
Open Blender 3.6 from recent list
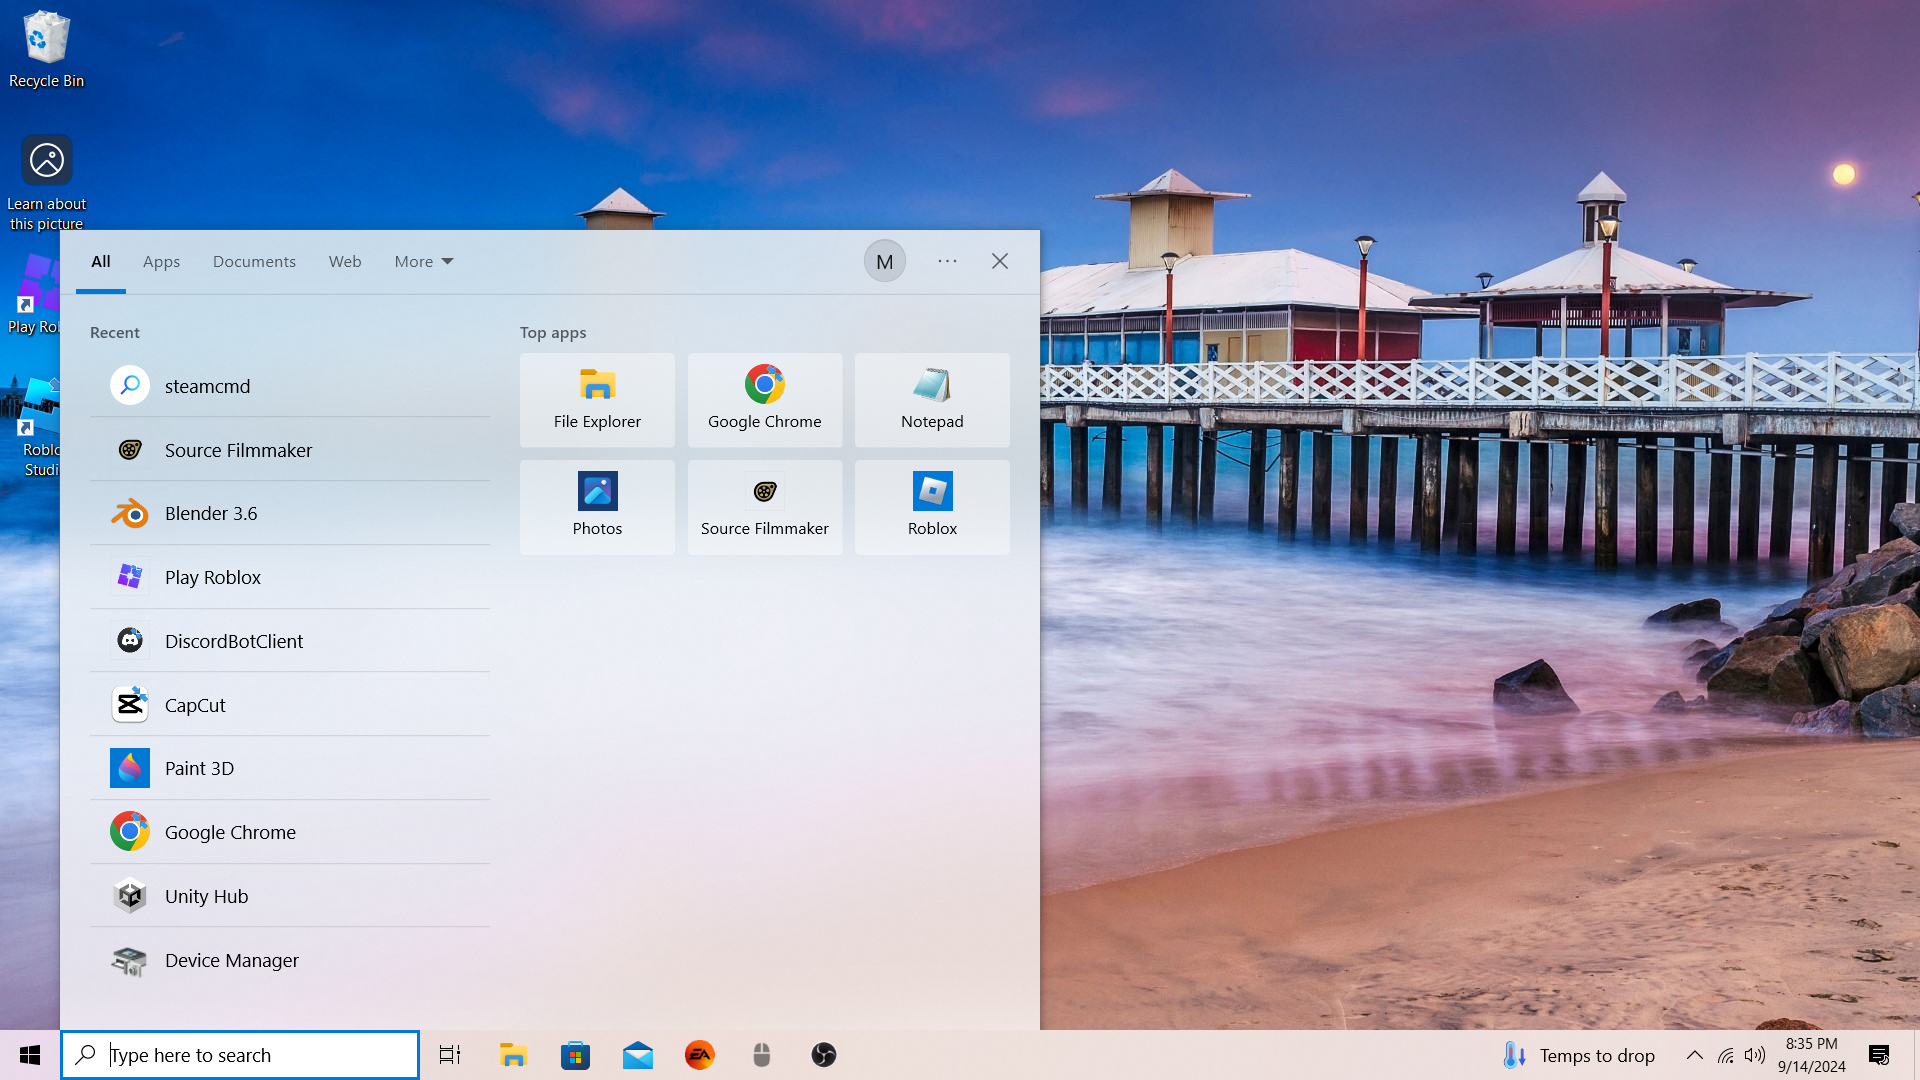point(210,513)
